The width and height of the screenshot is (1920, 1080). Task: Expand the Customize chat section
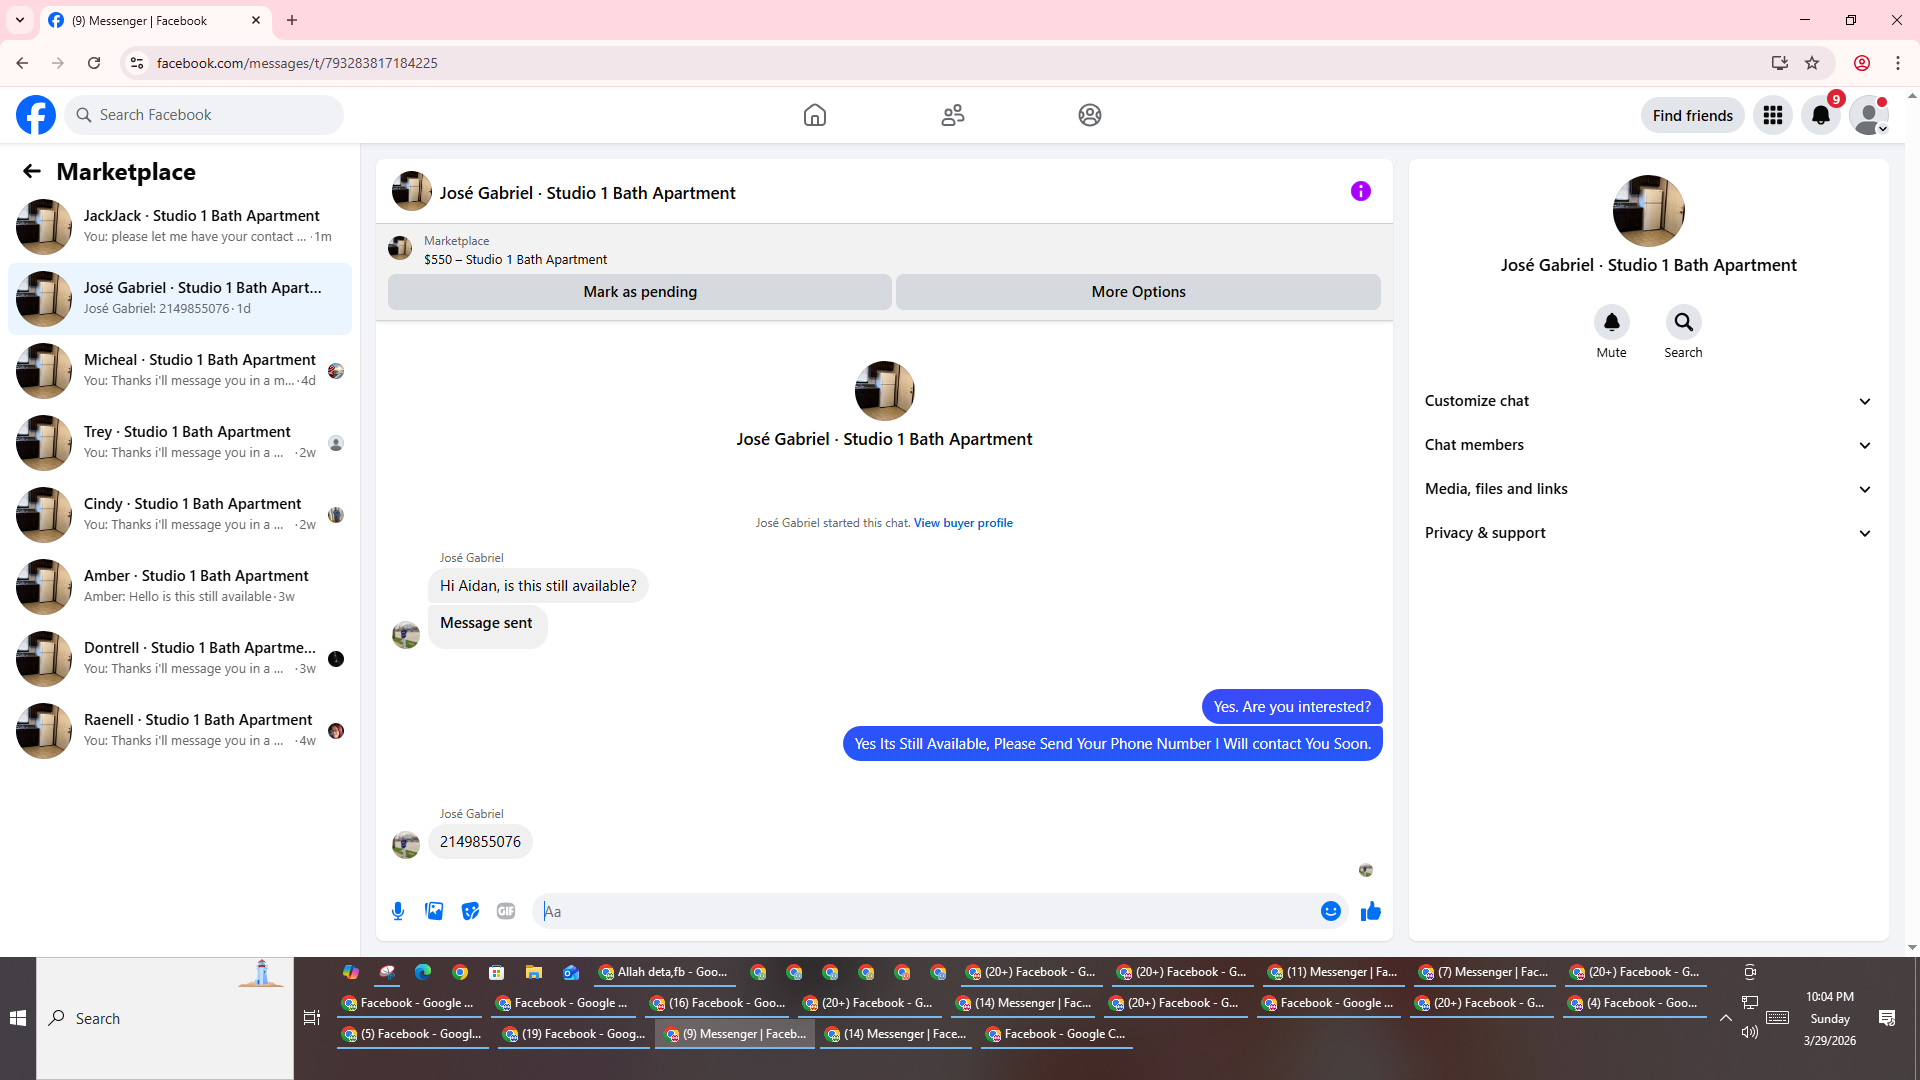[1648, 401]
